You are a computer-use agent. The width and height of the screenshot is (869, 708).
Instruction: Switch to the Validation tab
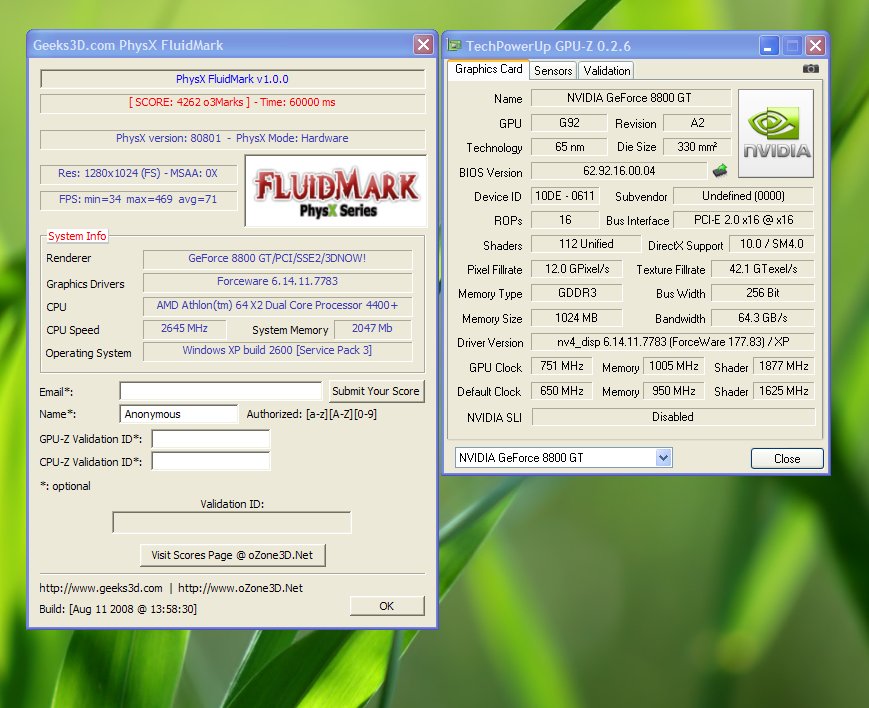coord(607,71)
